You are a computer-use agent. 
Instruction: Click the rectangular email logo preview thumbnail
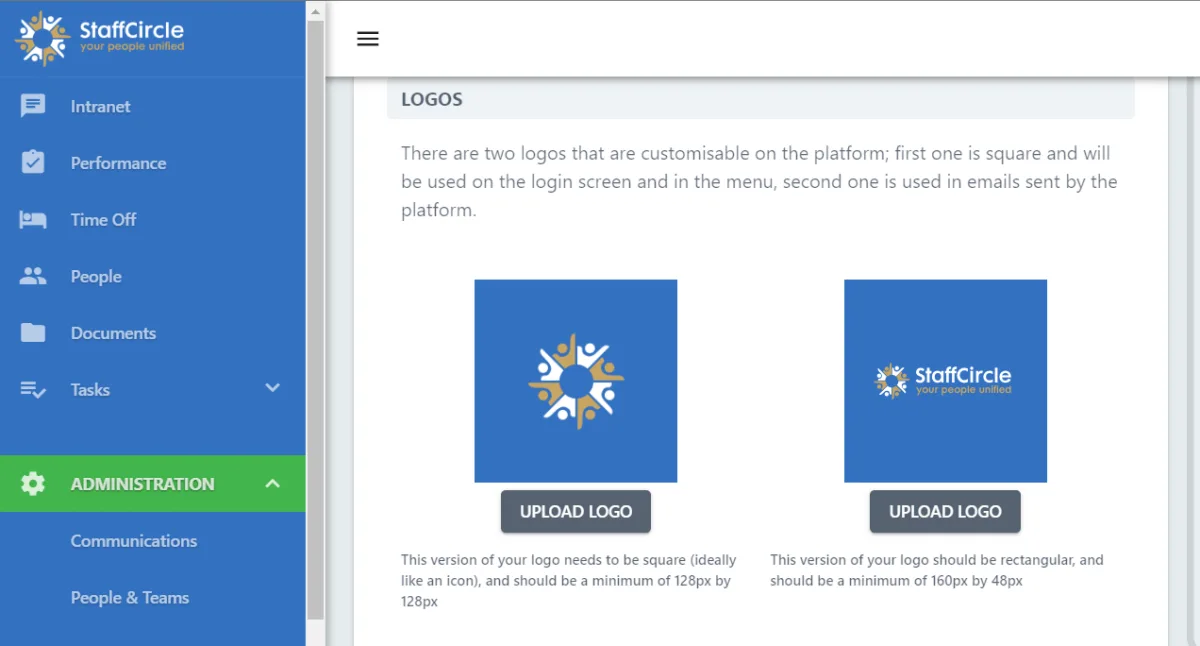click(x=945, y=381)
